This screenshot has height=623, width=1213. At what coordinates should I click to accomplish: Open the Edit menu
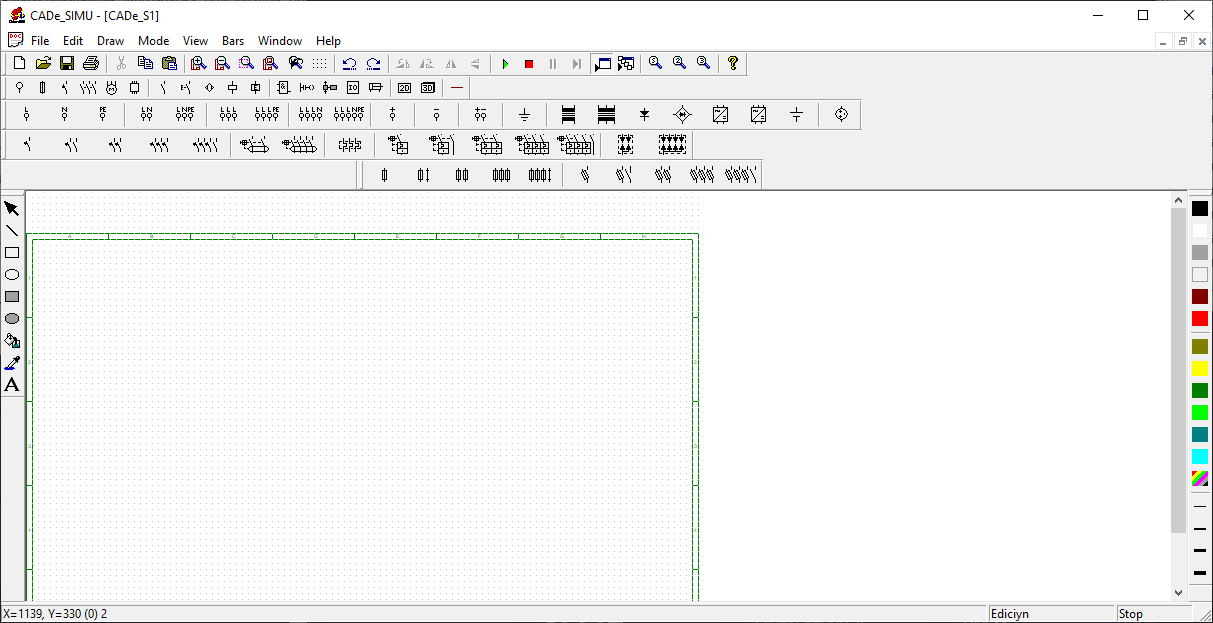click(73, 41)
